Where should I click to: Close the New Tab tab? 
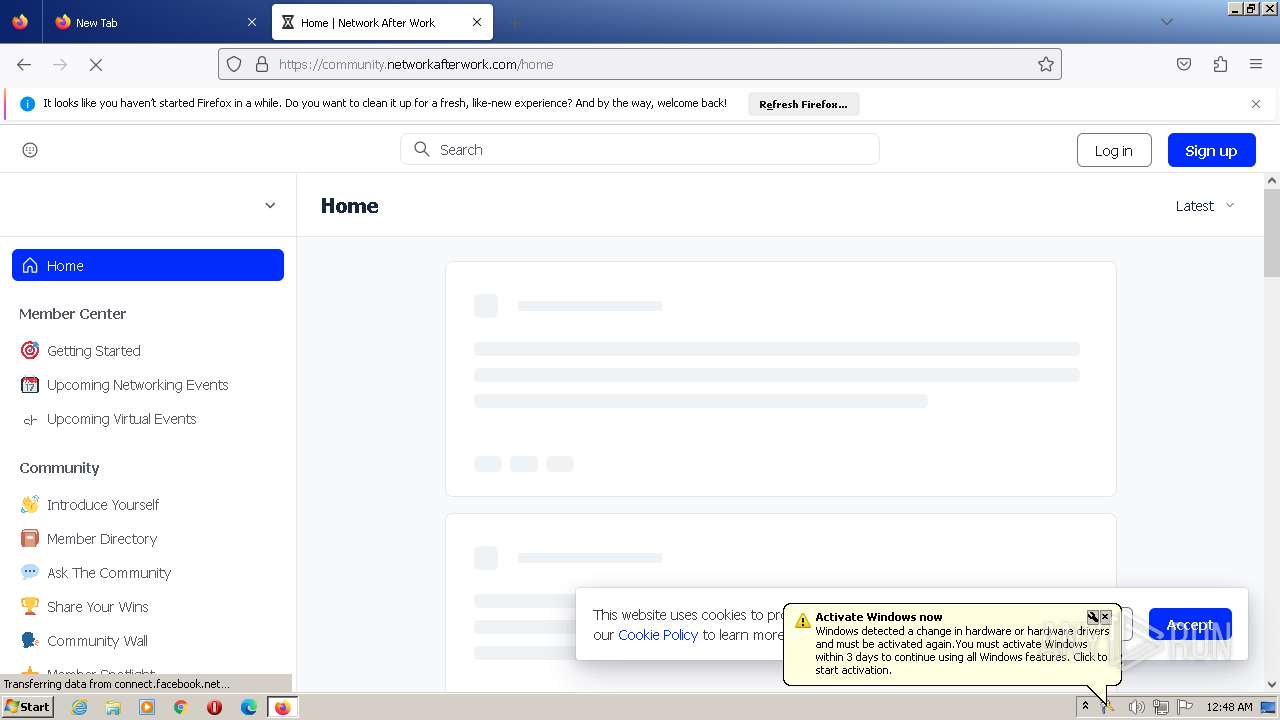pos(251,22)
